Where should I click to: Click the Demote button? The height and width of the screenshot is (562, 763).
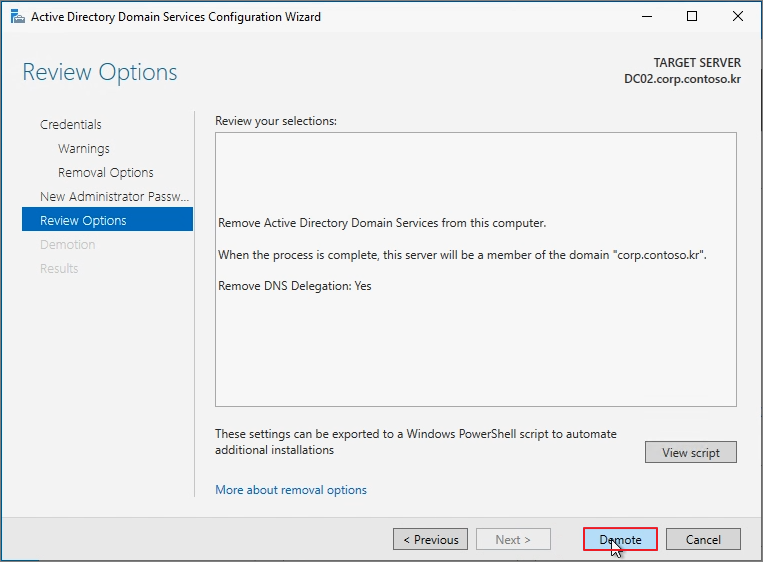[620, 539]
